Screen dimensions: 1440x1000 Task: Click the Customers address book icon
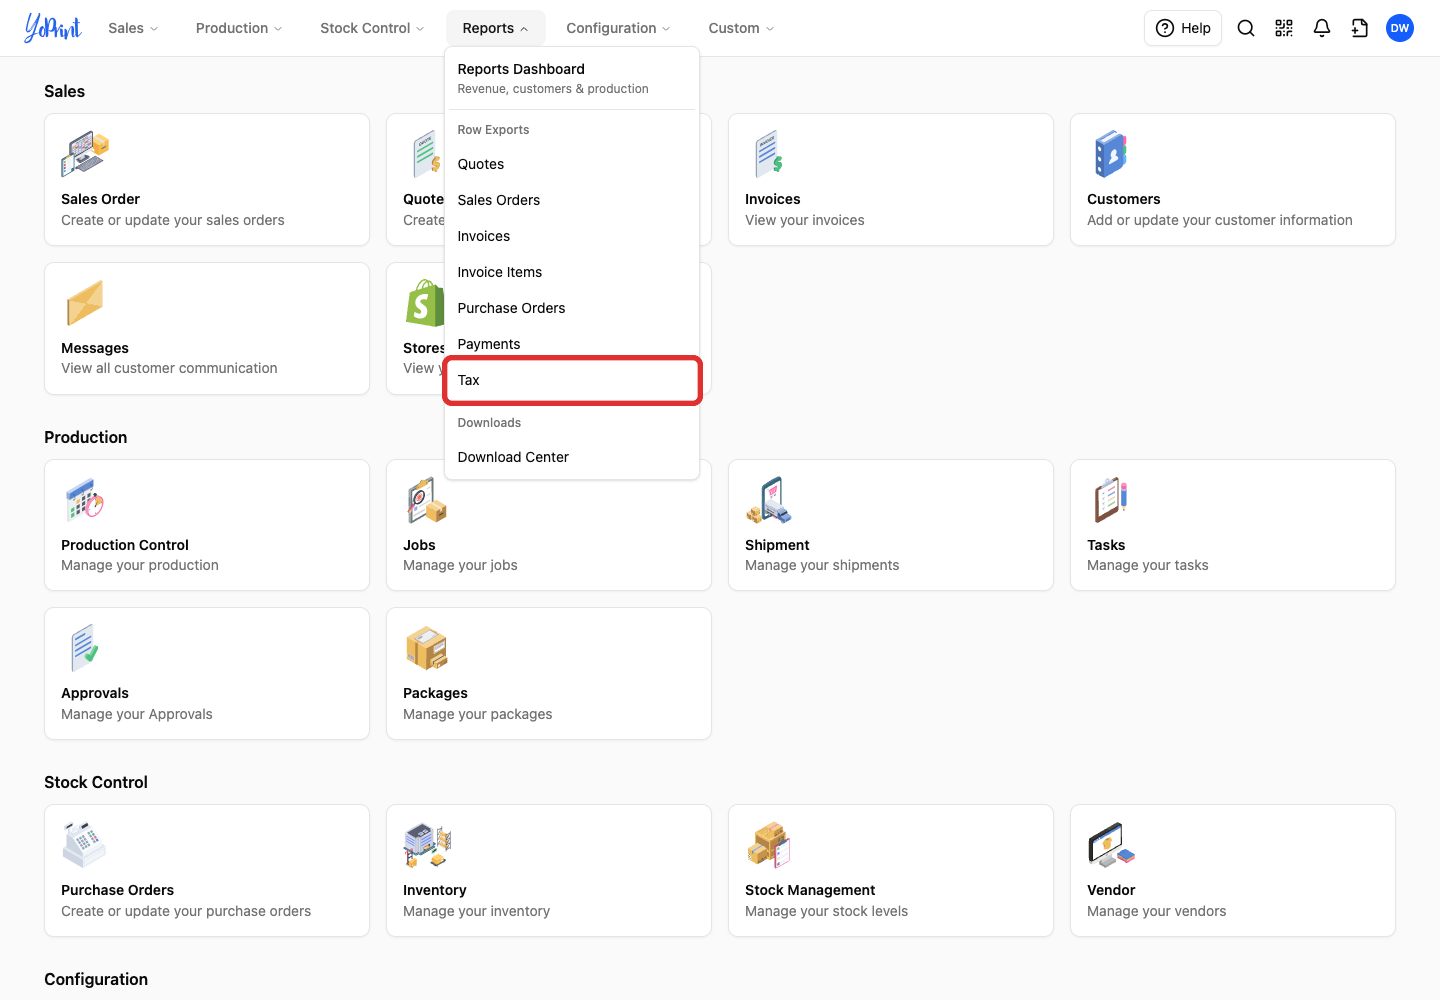point(1111,154)
